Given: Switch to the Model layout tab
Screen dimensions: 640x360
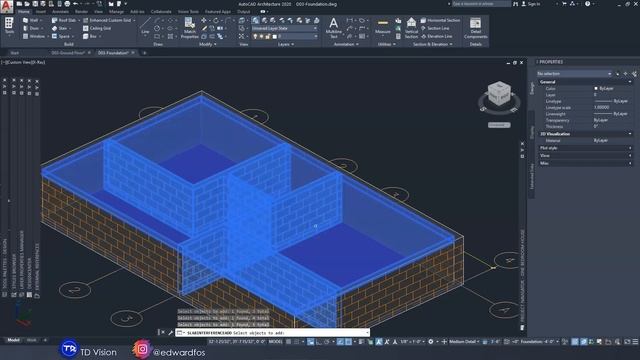Looking at the screenshot, I should (x=13, y=340).
